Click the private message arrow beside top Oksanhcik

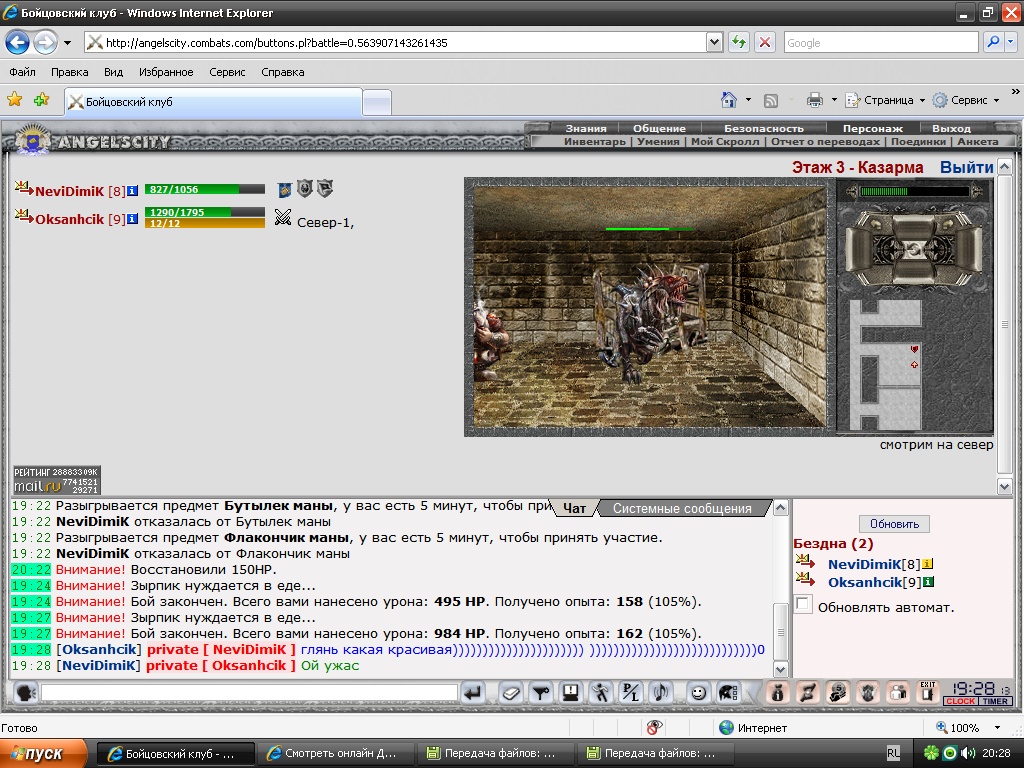tap(24, 216)
